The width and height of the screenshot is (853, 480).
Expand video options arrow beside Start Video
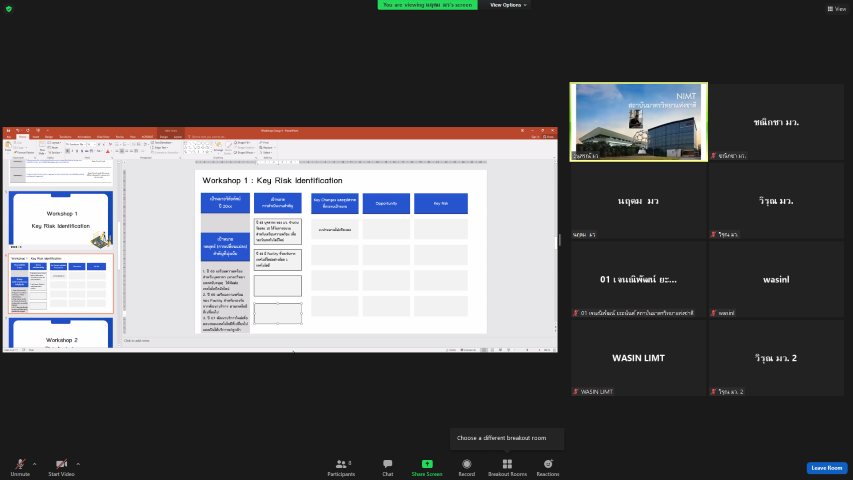[78, 463]
